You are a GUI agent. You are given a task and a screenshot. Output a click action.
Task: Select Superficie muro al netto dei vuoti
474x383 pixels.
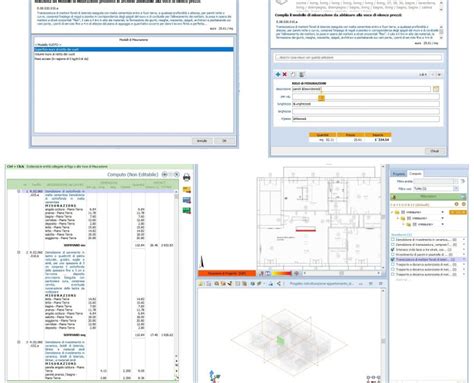point(134,49)
